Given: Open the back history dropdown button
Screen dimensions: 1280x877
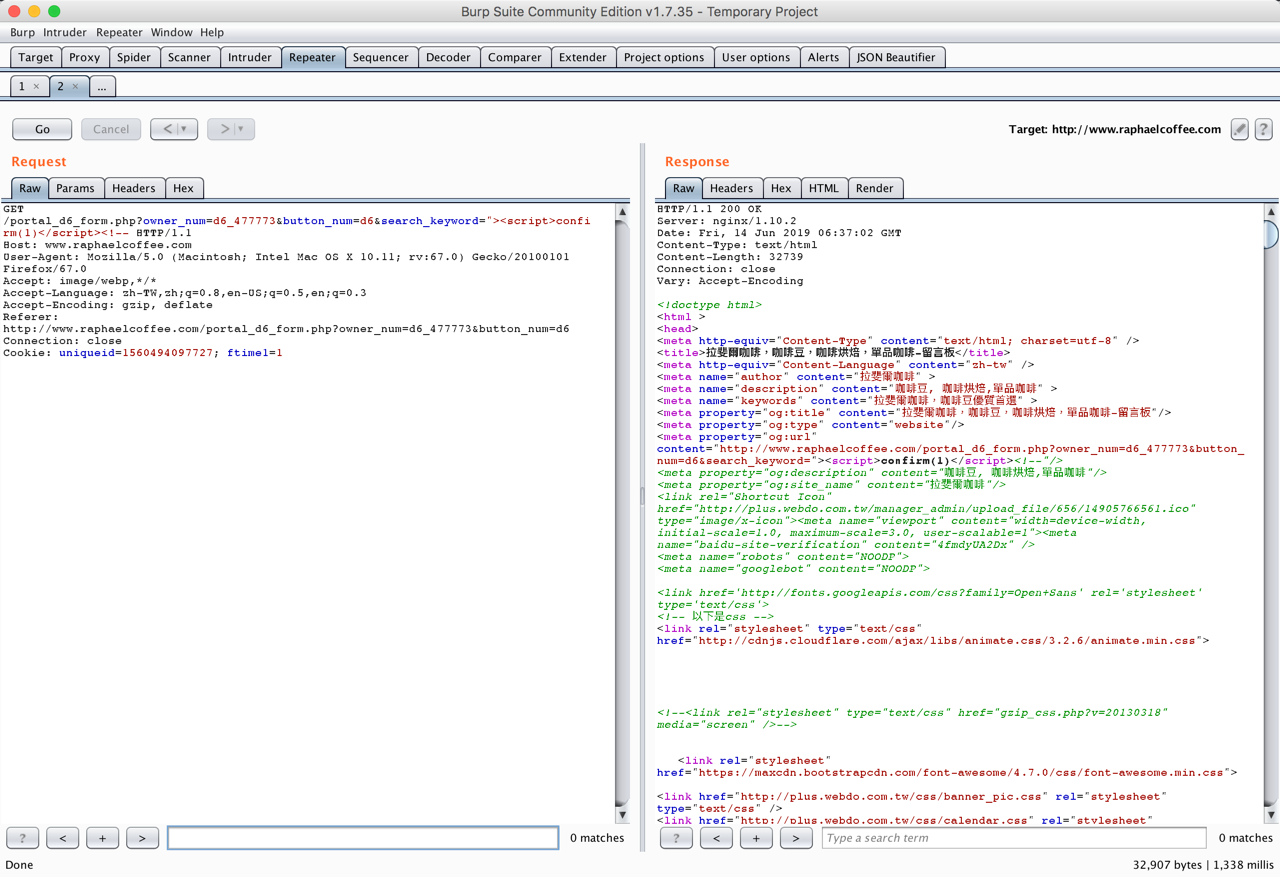Looking at the screenshot, I should 174,129.
